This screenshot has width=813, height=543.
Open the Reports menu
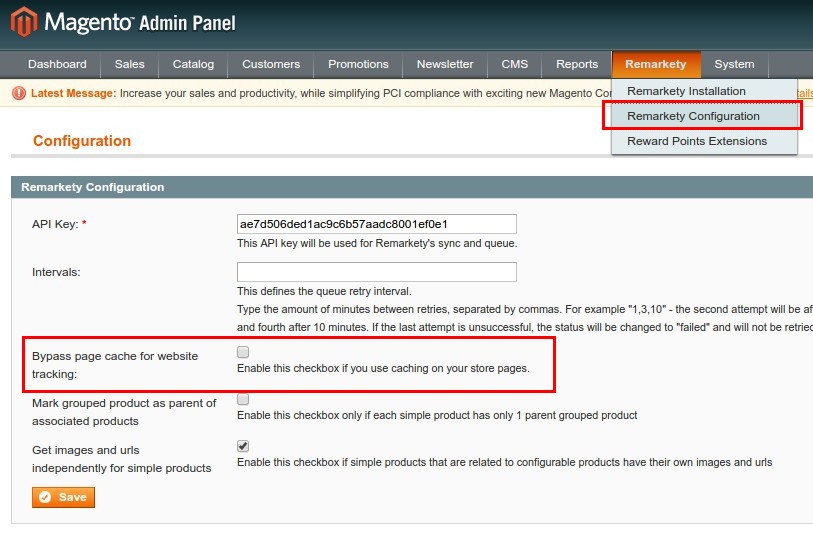(x=577, y=64)
